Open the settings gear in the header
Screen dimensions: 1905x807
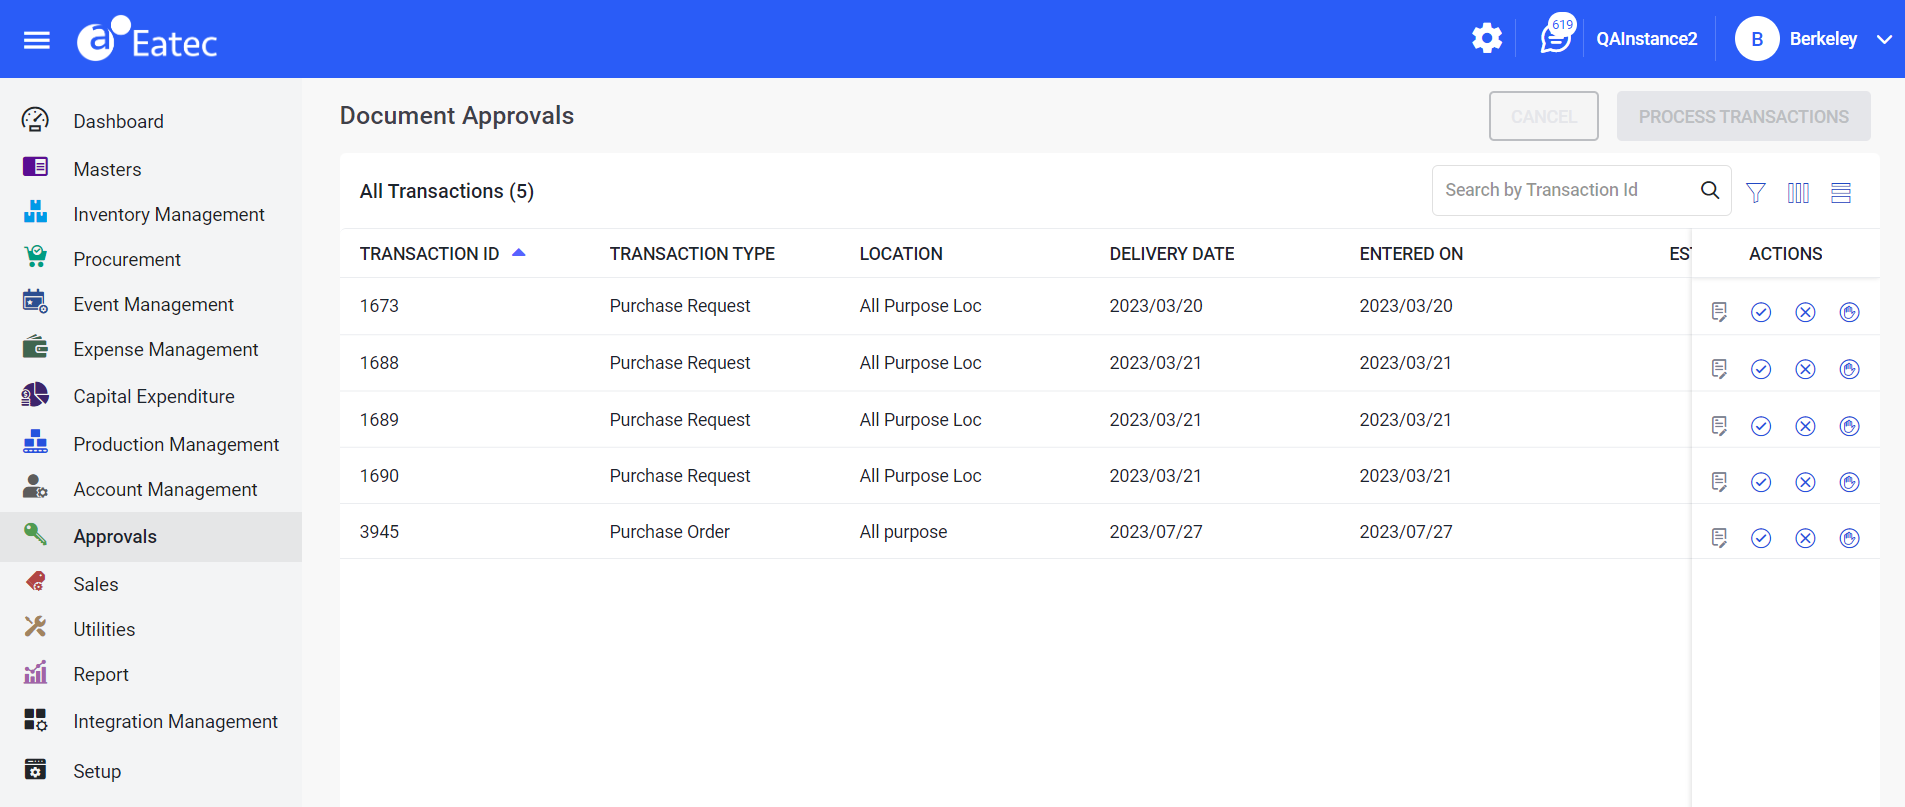pyautogui.click(x=1487, y=39)
